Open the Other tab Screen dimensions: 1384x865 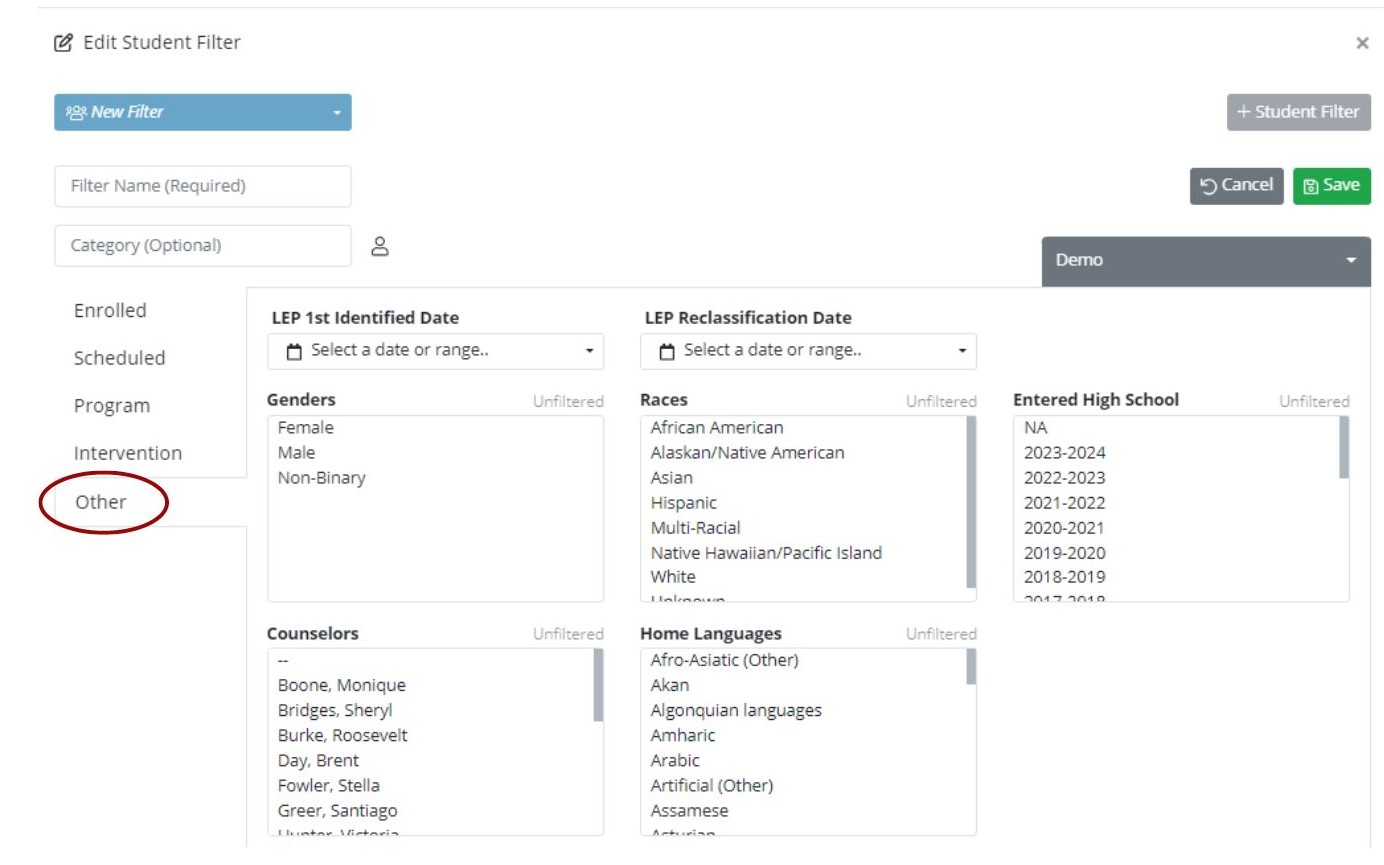pos(101,502)
